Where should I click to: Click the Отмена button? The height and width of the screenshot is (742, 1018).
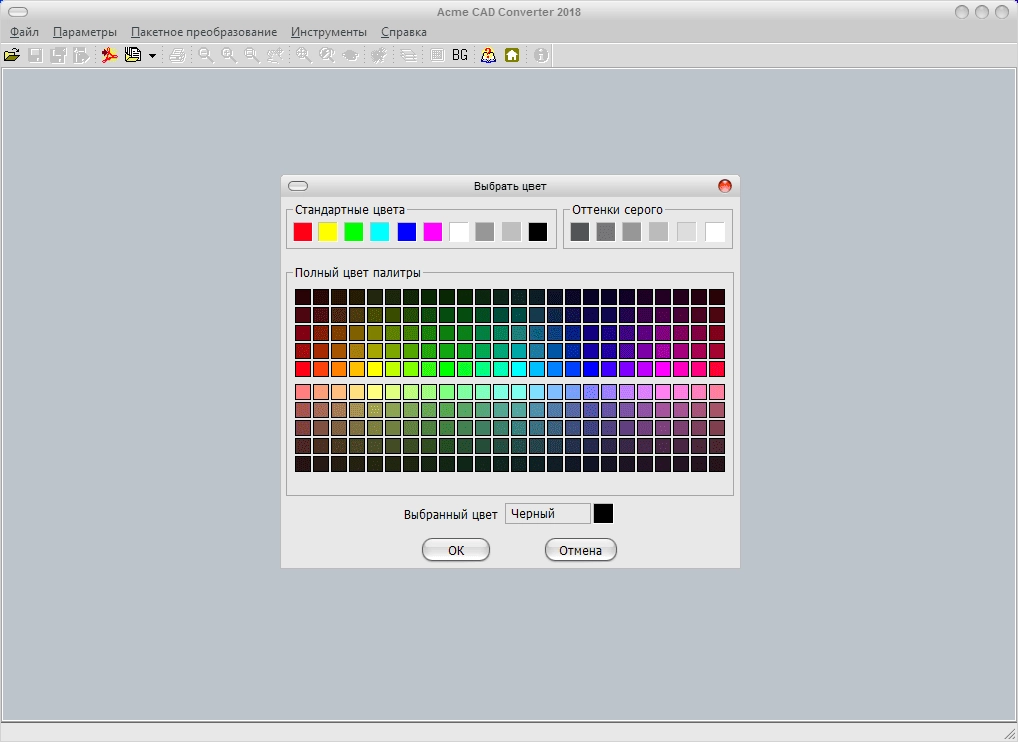(x=580, y=550)
